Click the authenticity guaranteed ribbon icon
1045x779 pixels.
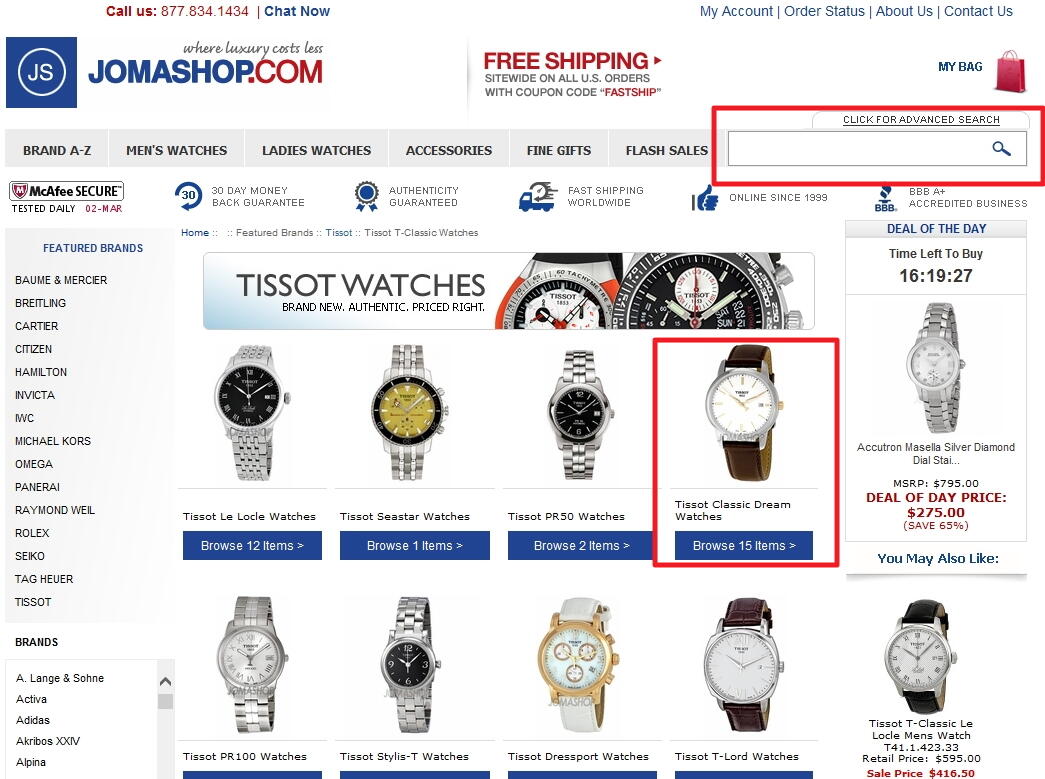pyautogui.click(x=367, y=196)
